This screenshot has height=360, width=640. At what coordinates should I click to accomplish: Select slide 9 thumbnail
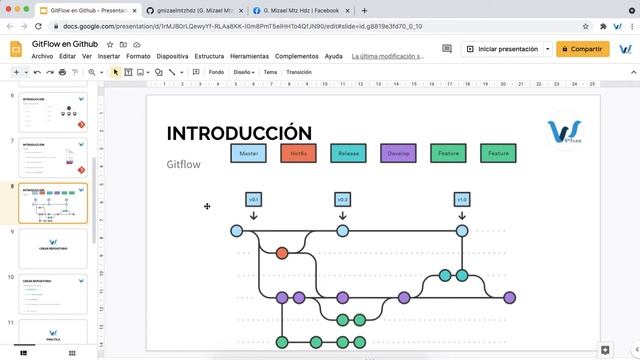[53, 249]
